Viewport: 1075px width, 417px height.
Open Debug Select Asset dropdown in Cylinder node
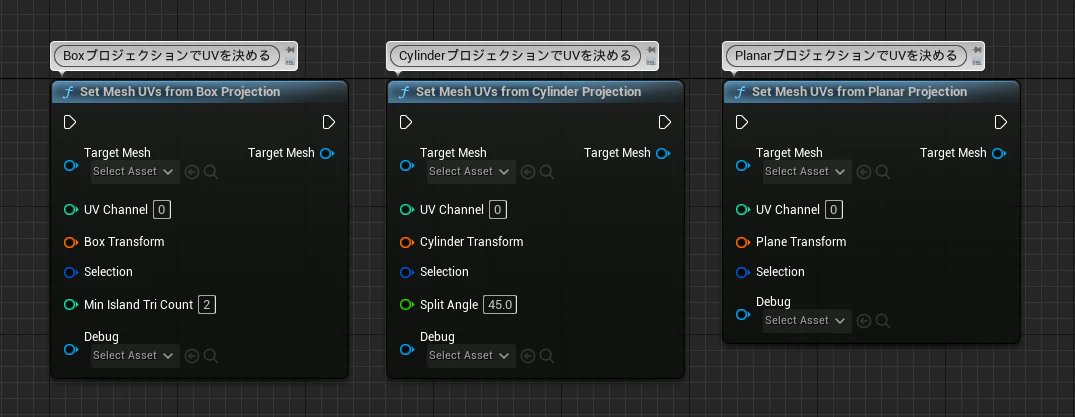tap(471, 355)
